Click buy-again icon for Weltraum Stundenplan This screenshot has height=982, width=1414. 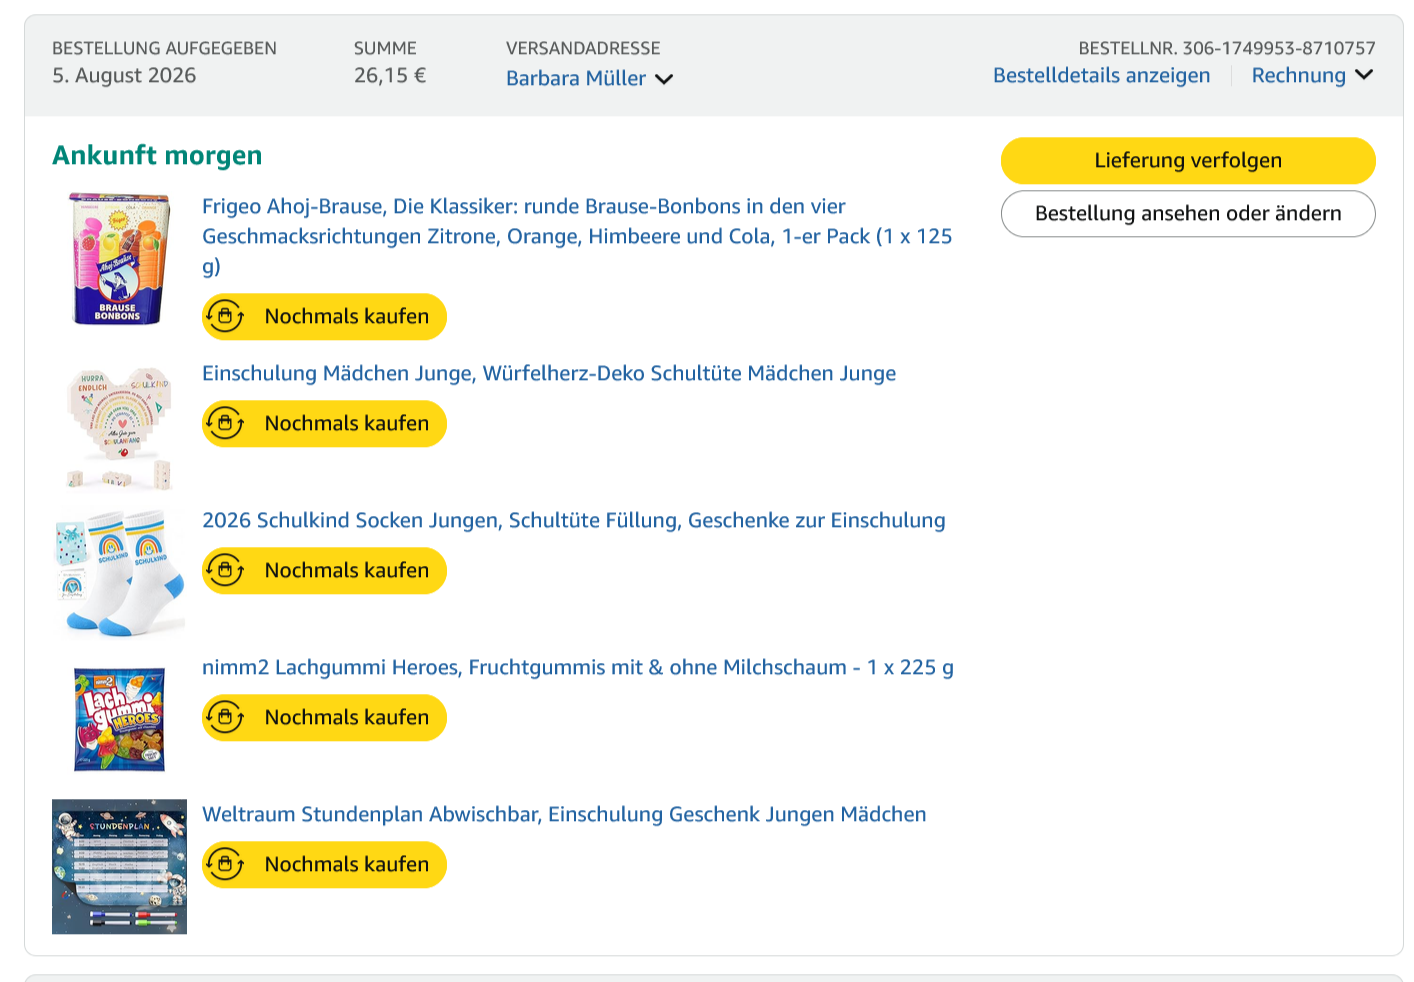point(226,865)
